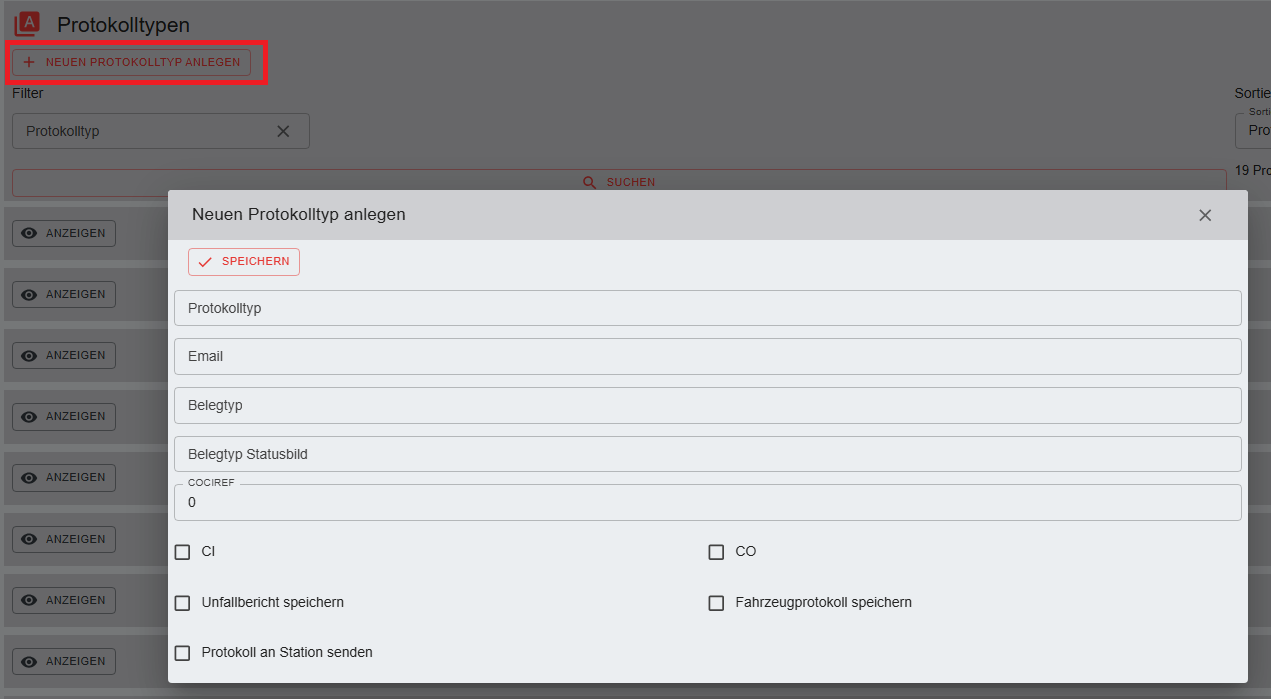Viewport: 1271px width, 699px height.
Task: Toggle Protokoll an Station senden checkbox
Action: click(182, 653)
